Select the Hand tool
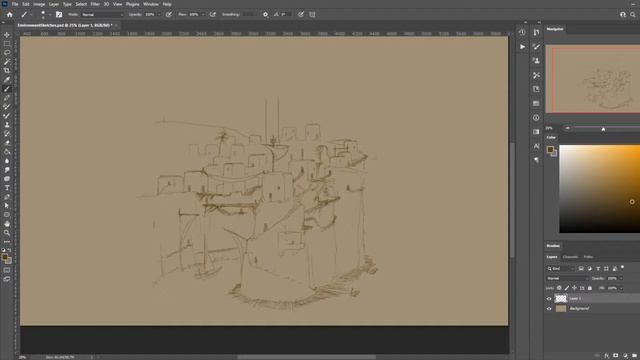The image size is (640, 360). point(7,224)
